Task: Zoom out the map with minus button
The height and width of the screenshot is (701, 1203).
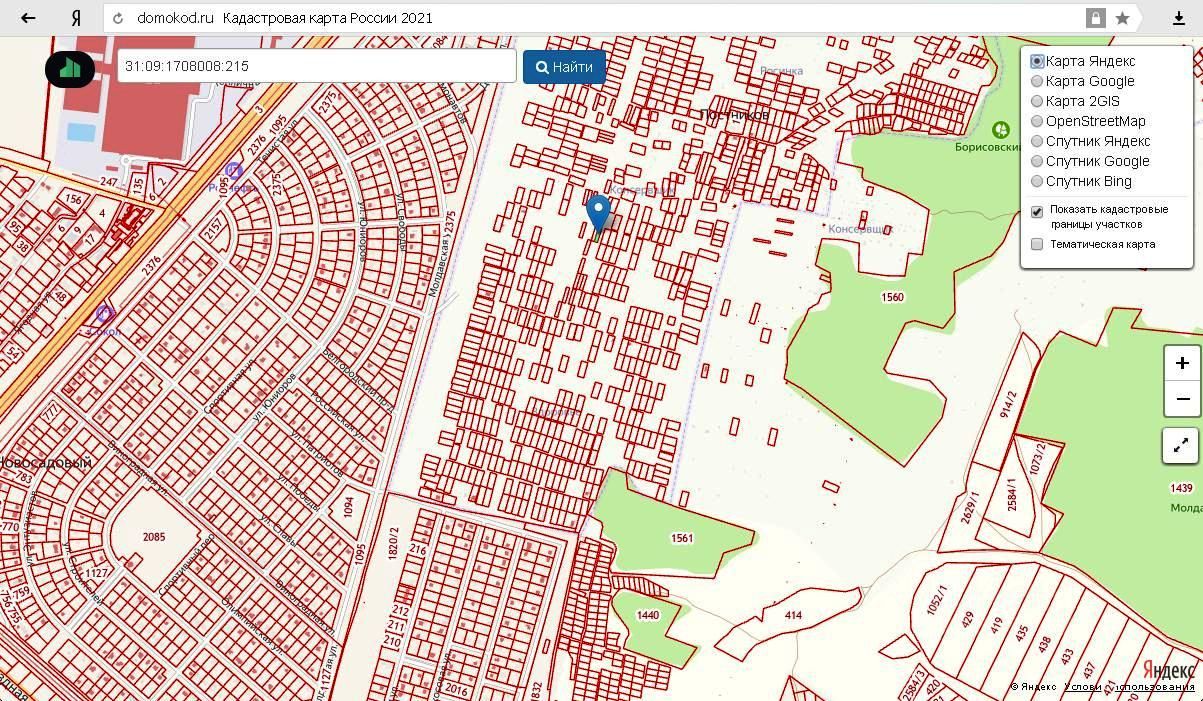Action: 1182,399
